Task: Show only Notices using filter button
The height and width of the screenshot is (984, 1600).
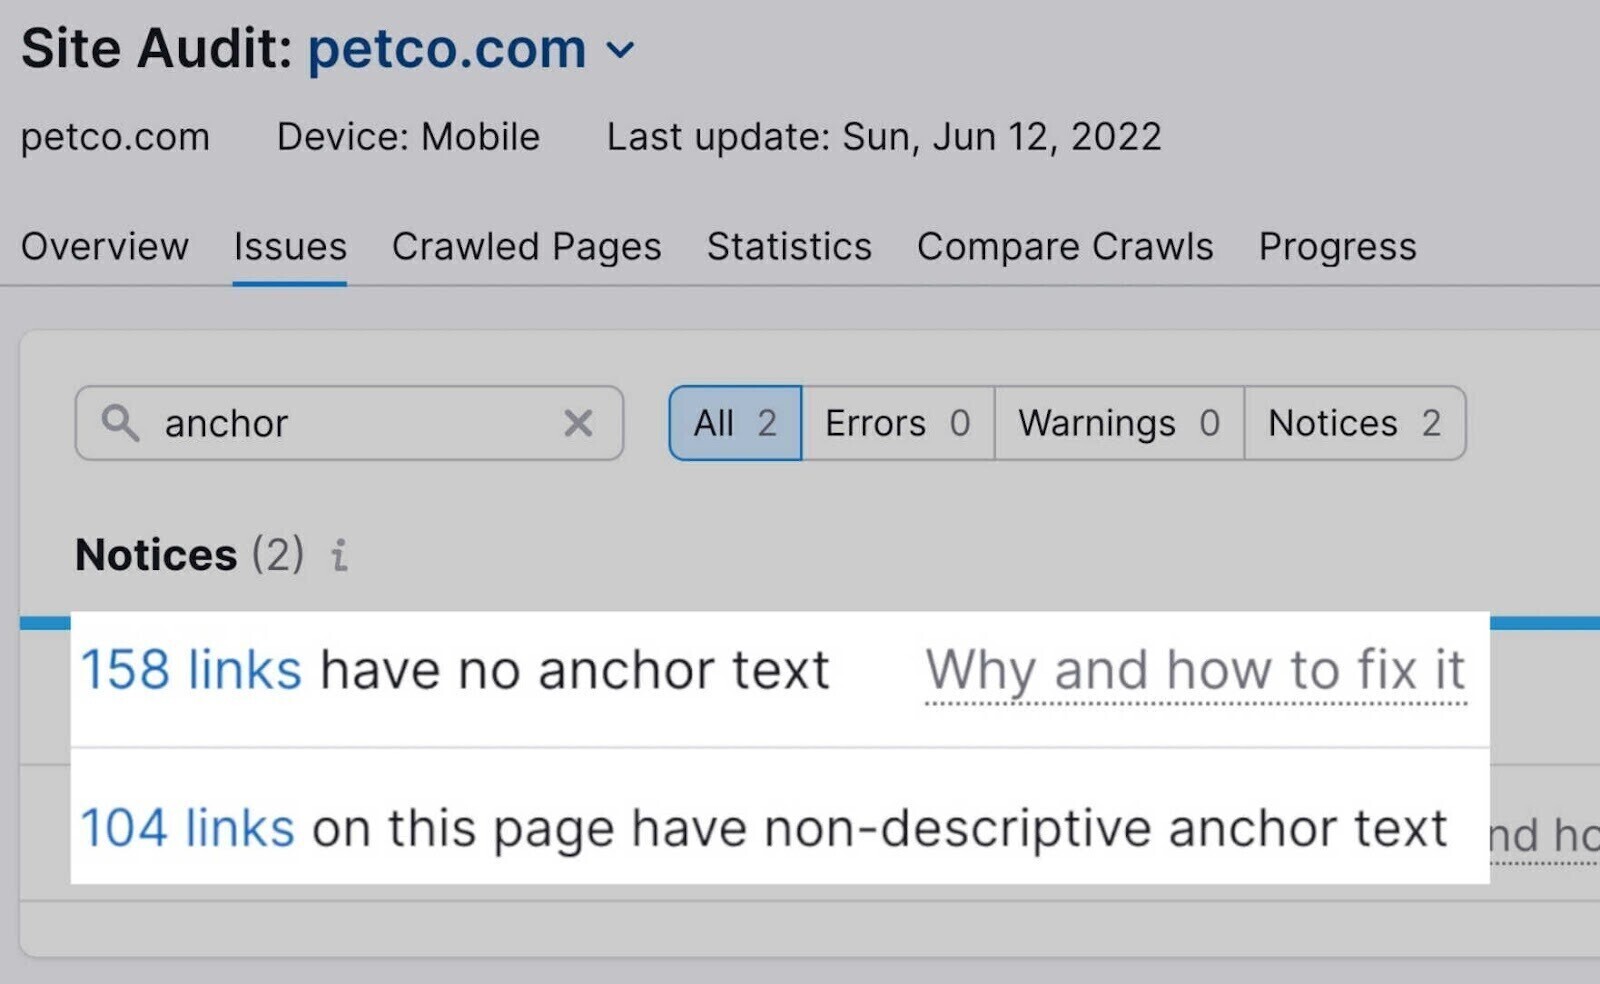Action: pos(1354,423)
